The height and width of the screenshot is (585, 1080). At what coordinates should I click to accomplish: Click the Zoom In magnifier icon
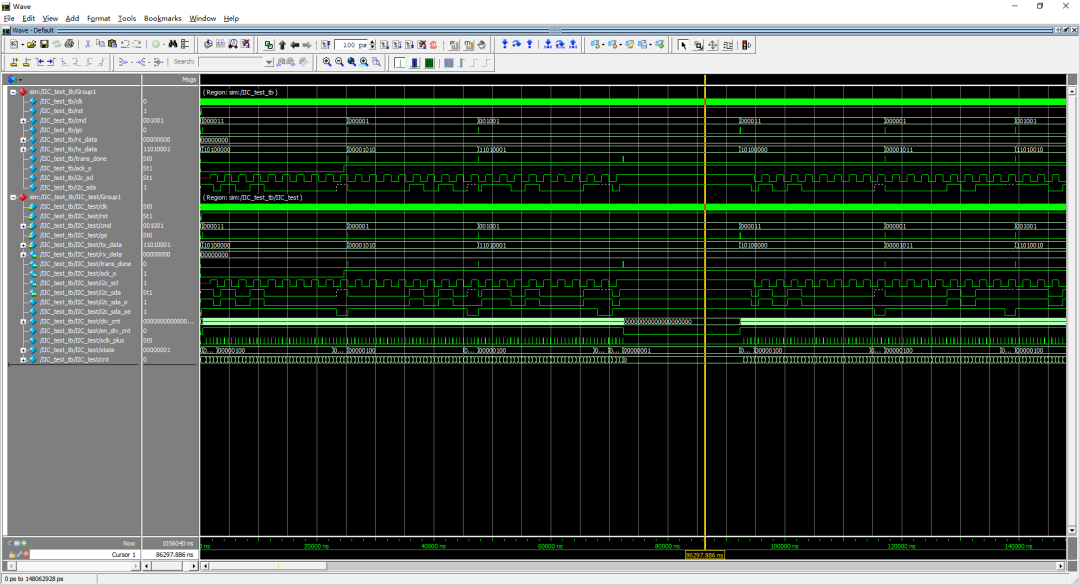tap(327, 62)
